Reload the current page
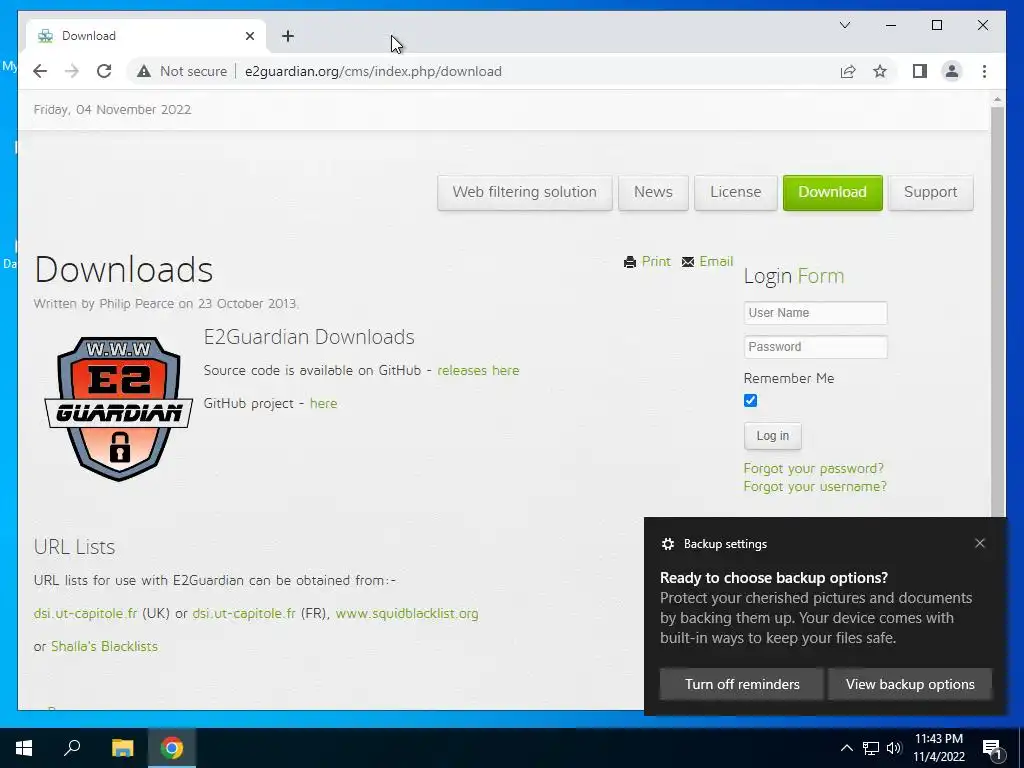Image resolution: width=1024 pixels, height=768 pixels. (104, 71)
